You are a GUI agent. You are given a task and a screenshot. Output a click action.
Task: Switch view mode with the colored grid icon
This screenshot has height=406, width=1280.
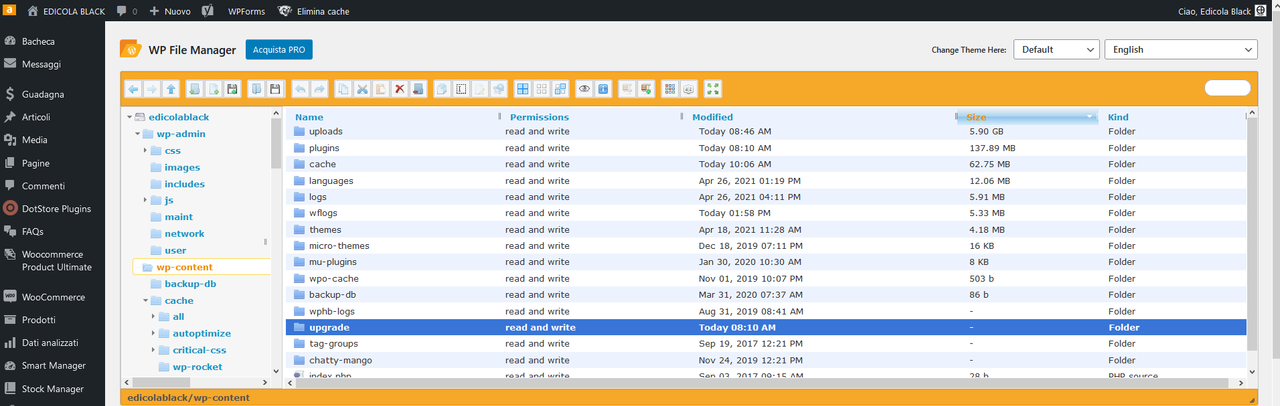(x=670, y=88)
